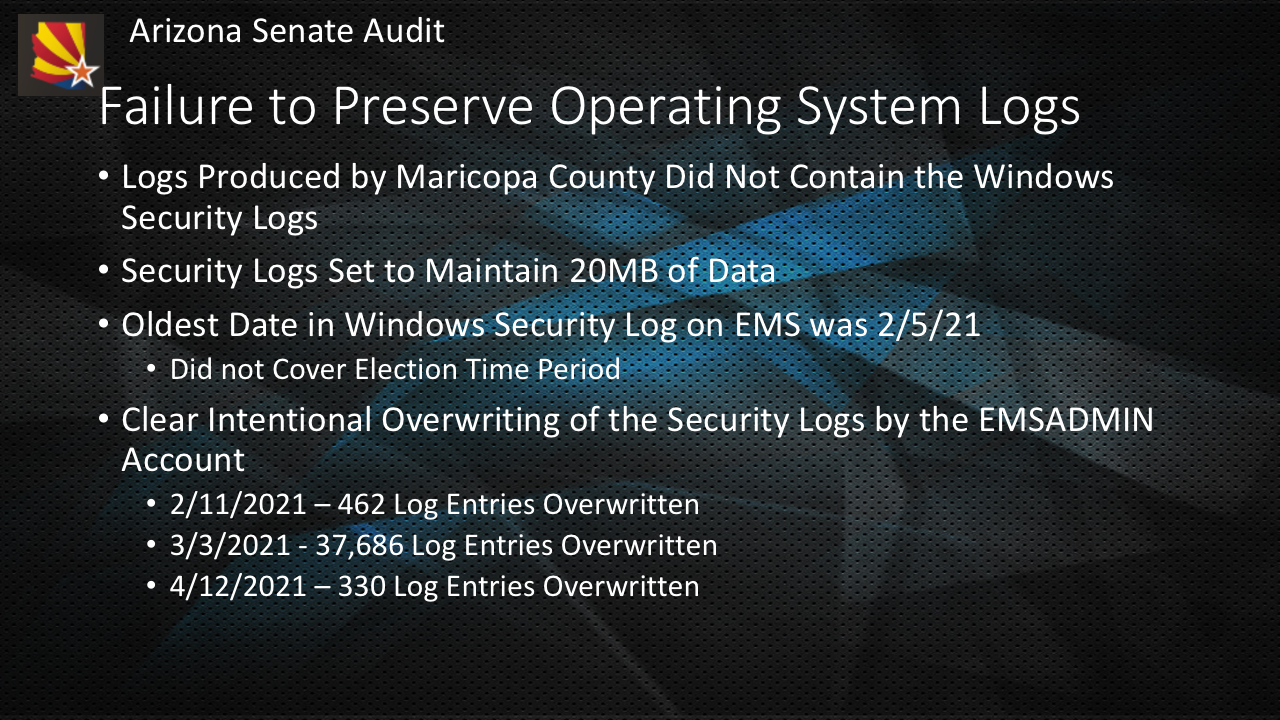Click the word 'Account' on the wrapped line
Image resolution: width=1280 pixels, height=720 pixels.
tap(183, 460)
